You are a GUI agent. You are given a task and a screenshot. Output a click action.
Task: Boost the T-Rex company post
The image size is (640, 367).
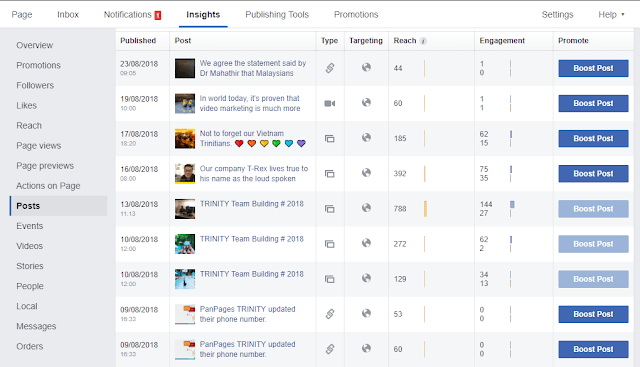(593, 173)
